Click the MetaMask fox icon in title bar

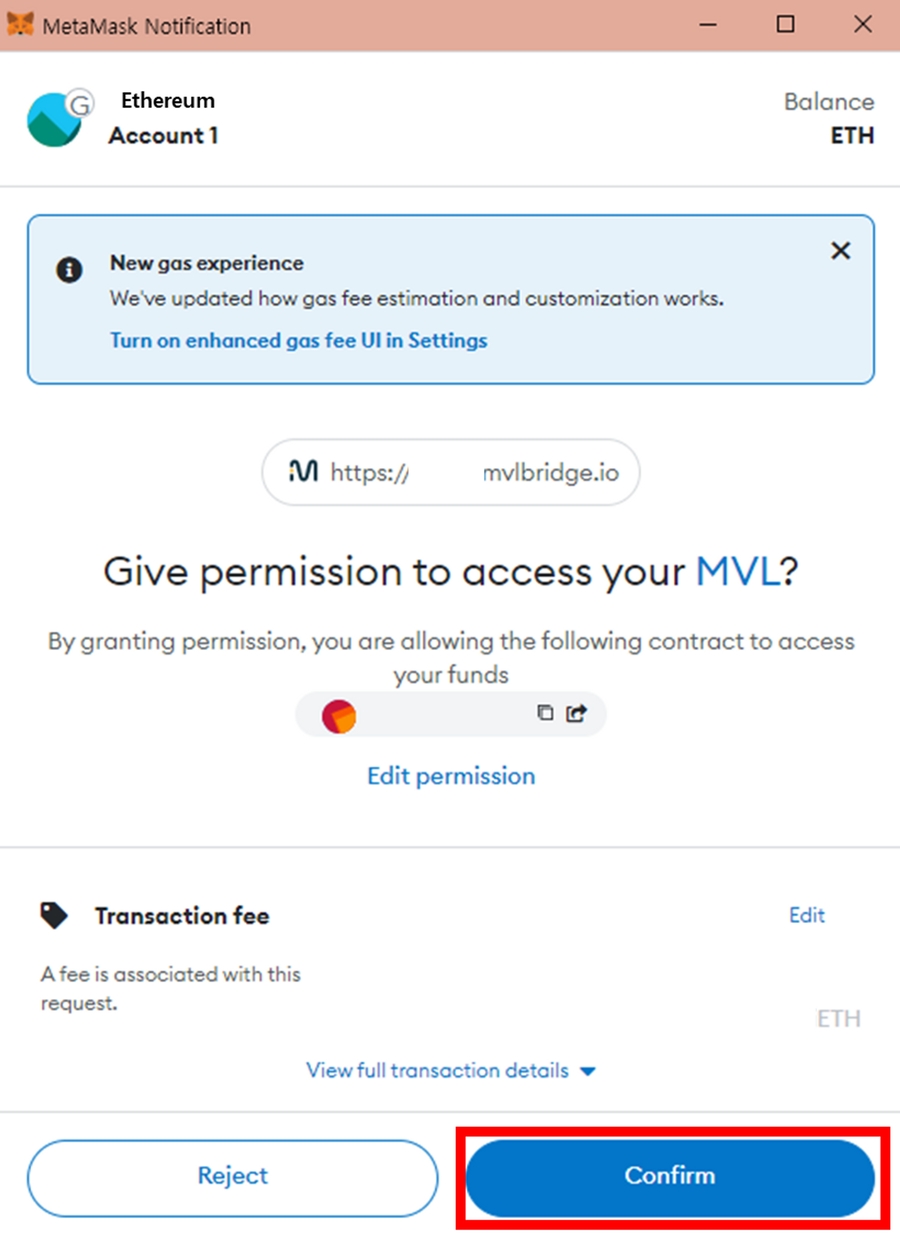[x=20, y=25]
